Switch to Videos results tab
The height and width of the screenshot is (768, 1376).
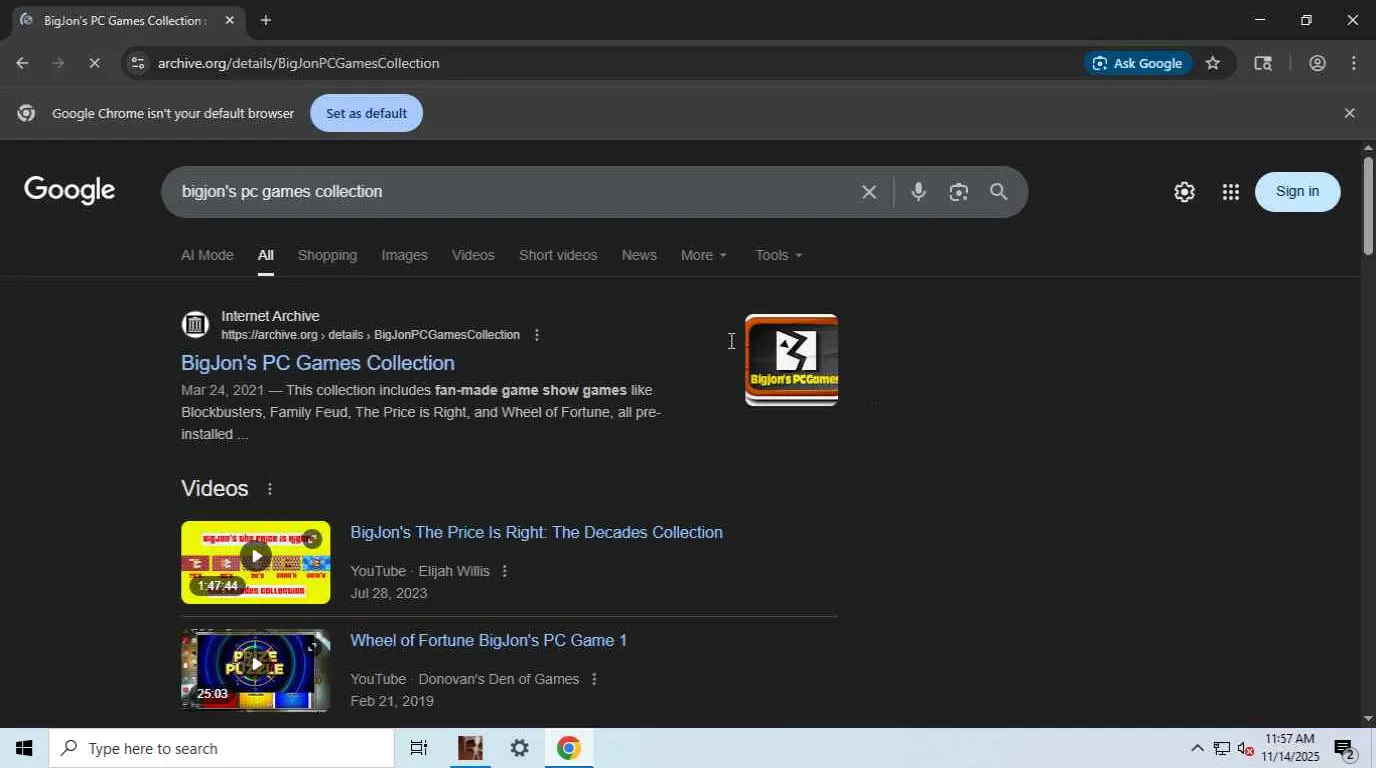tap(473, 255)
